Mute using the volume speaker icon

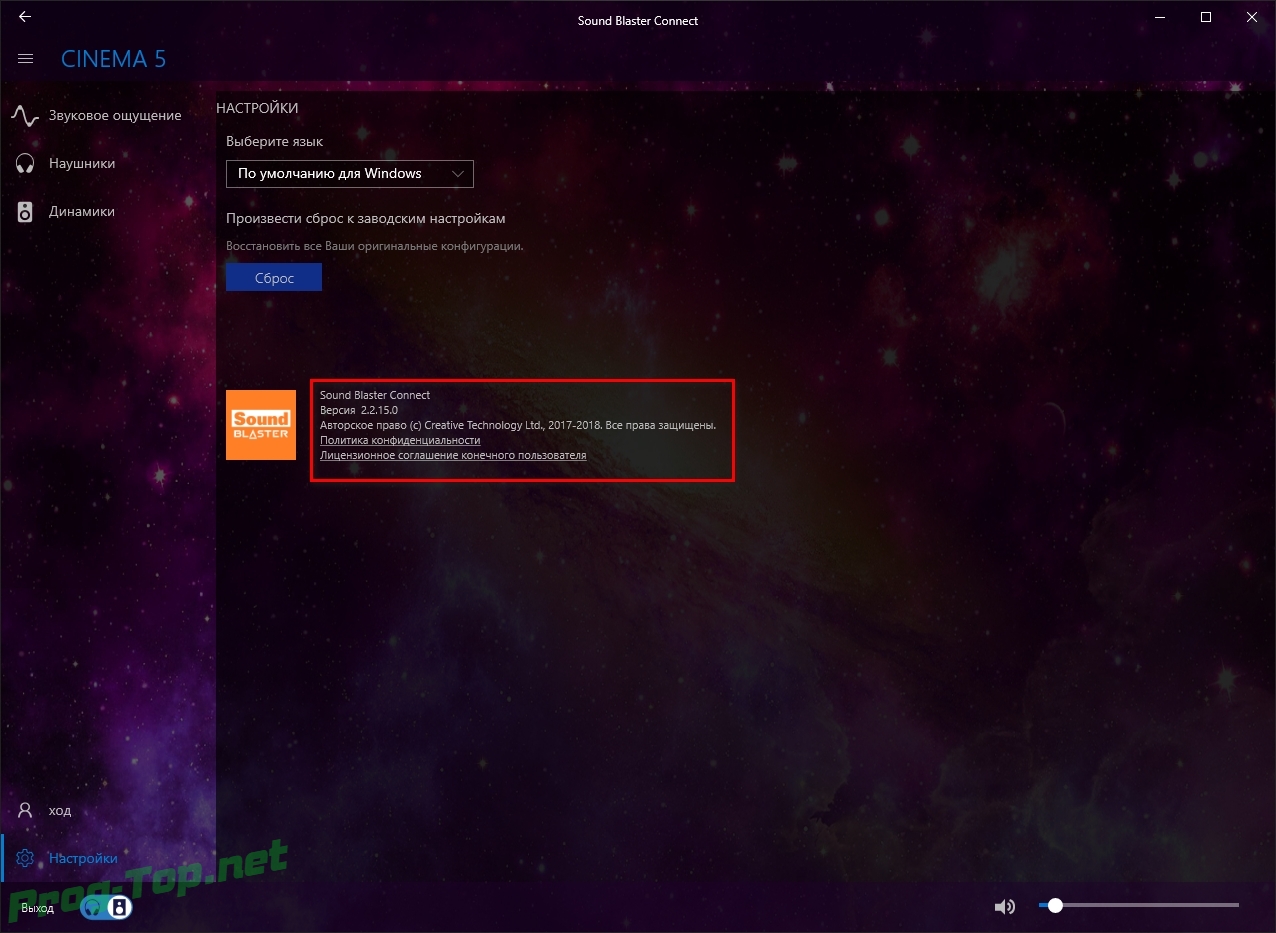pos(1004,907)
